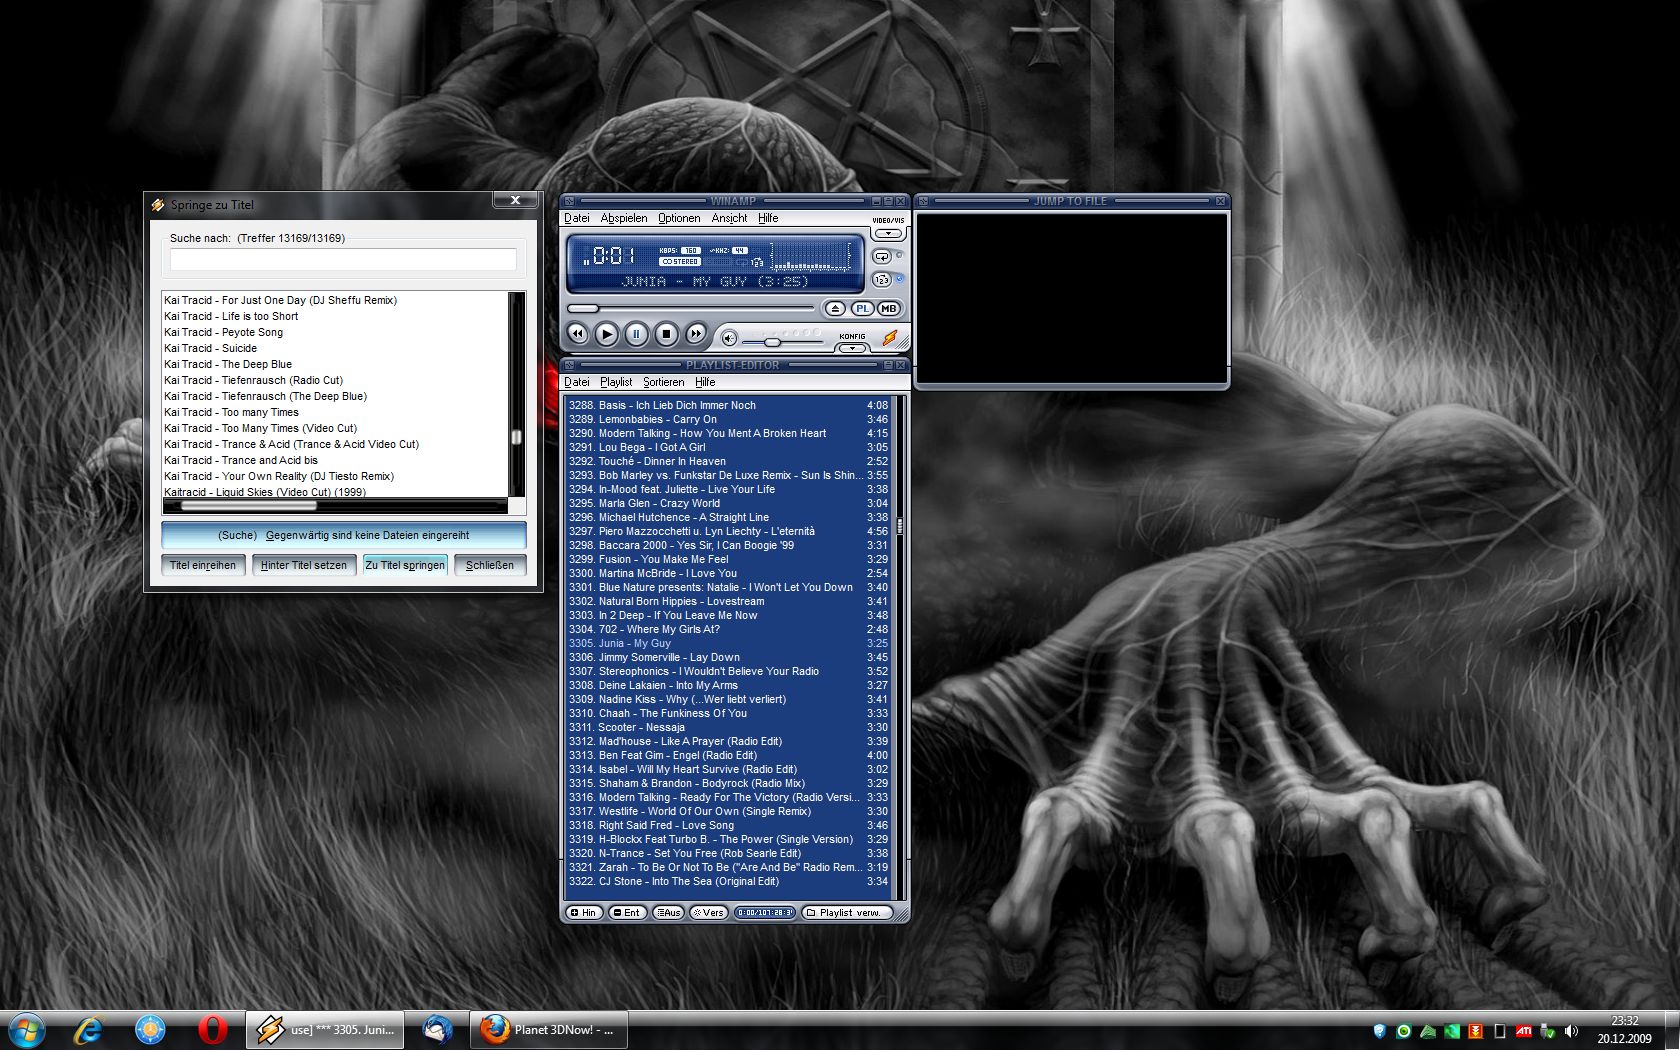Open the Hilfe menu in Playlist-Editor
This screenshot has width=1680, height=1050.
click(705, 382)
